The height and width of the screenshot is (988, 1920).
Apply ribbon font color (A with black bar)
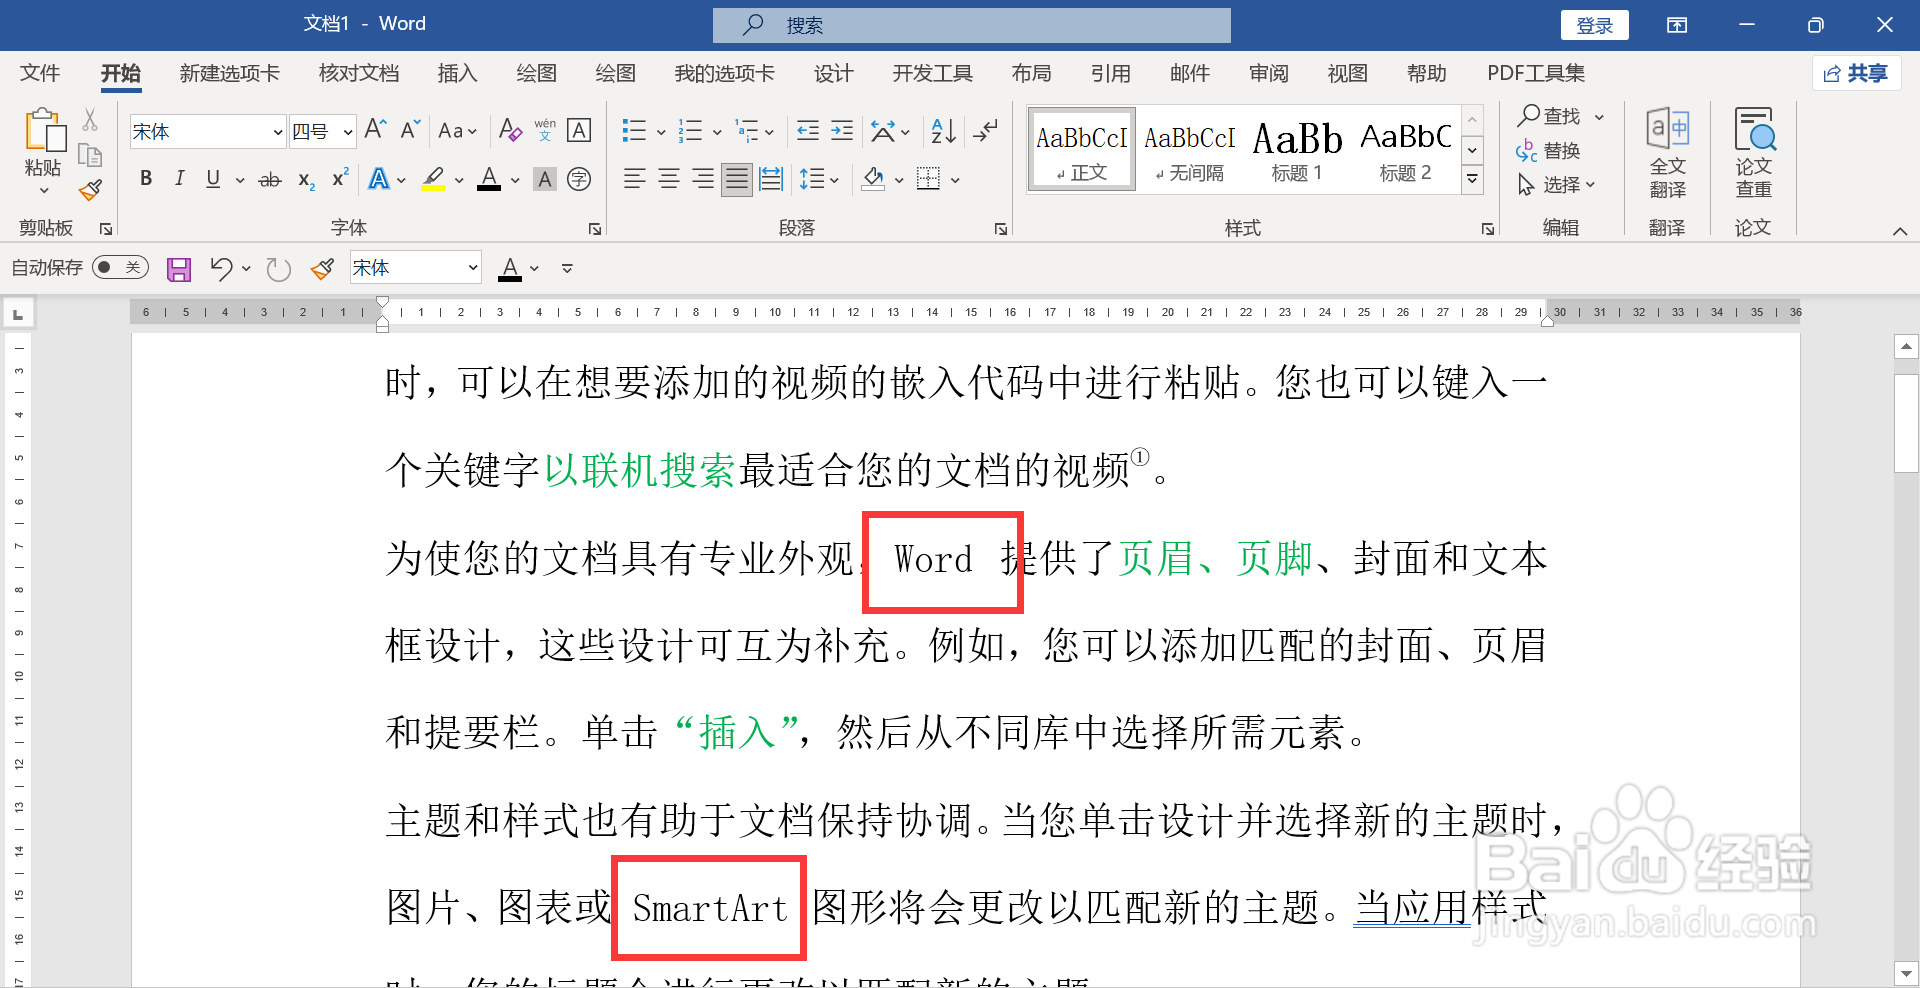(489, 180)
